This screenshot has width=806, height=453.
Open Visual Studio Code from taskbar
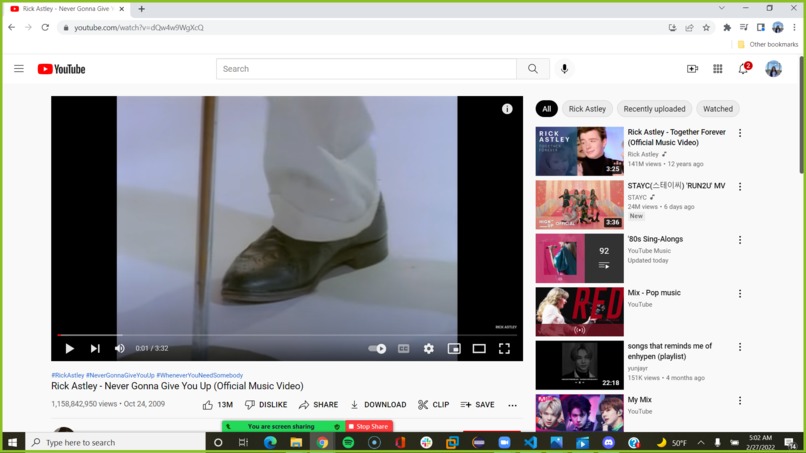click(x=530, y=442)
